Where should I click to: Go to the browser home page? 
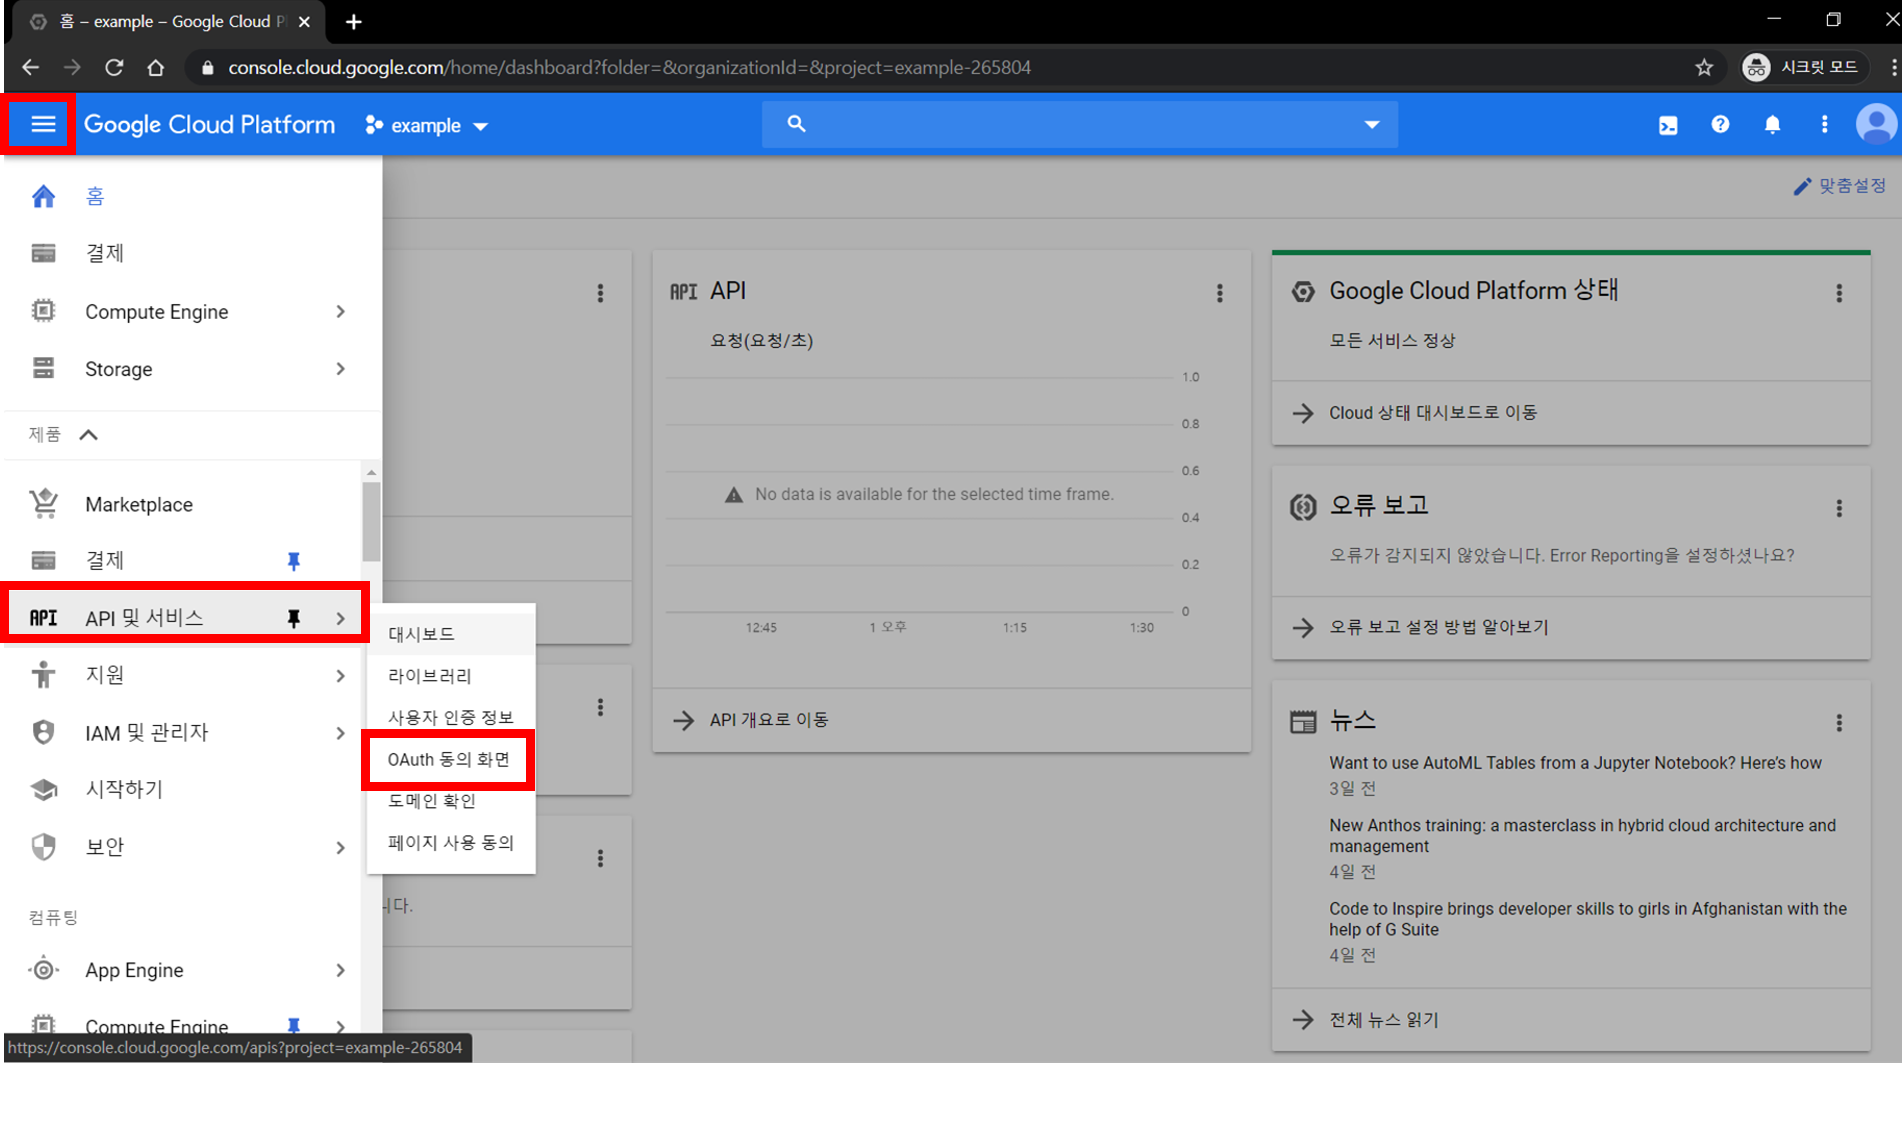click(x=155, y=67)
